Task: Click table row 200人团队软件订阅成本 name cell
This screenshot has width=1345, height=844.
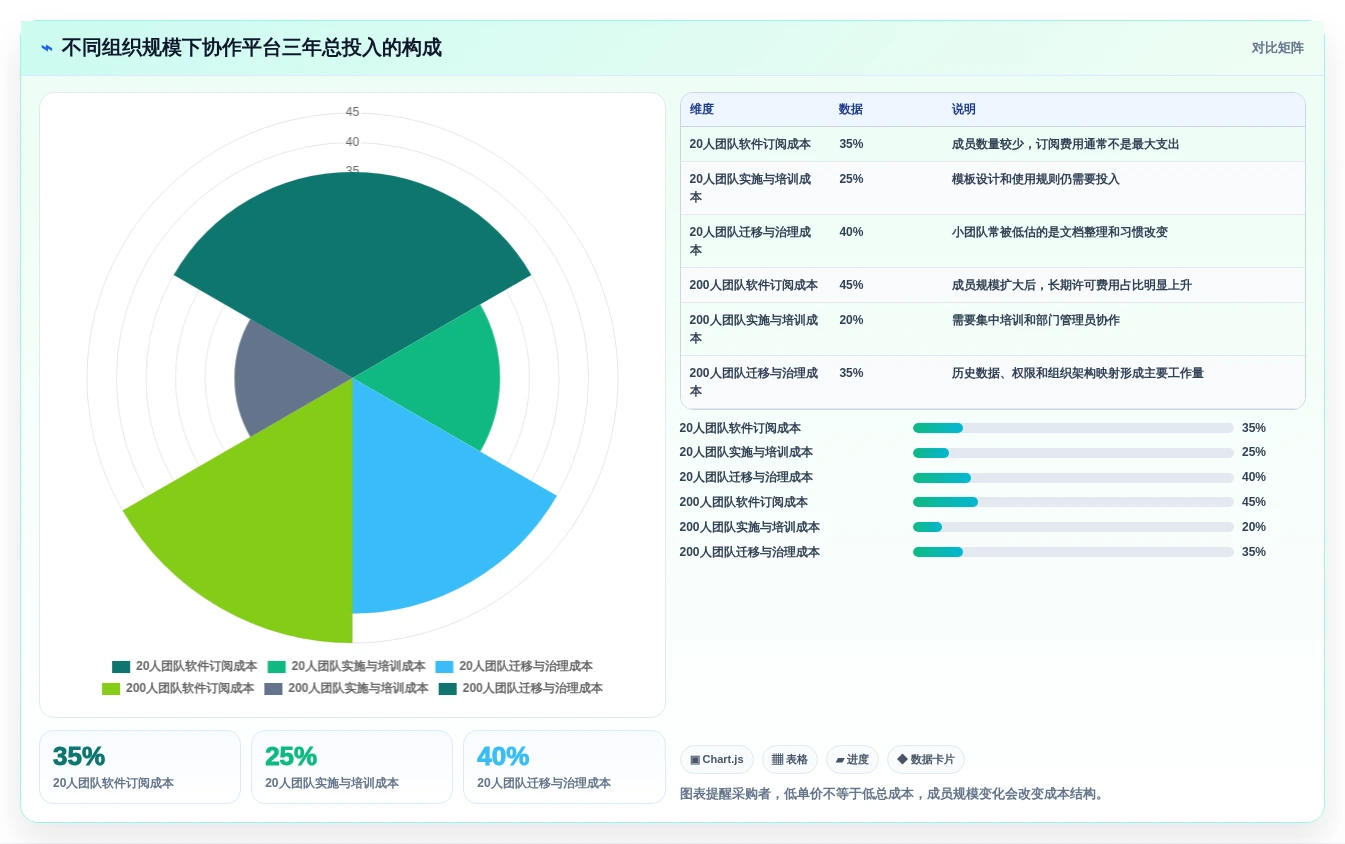Action: [x=754, y=285]
